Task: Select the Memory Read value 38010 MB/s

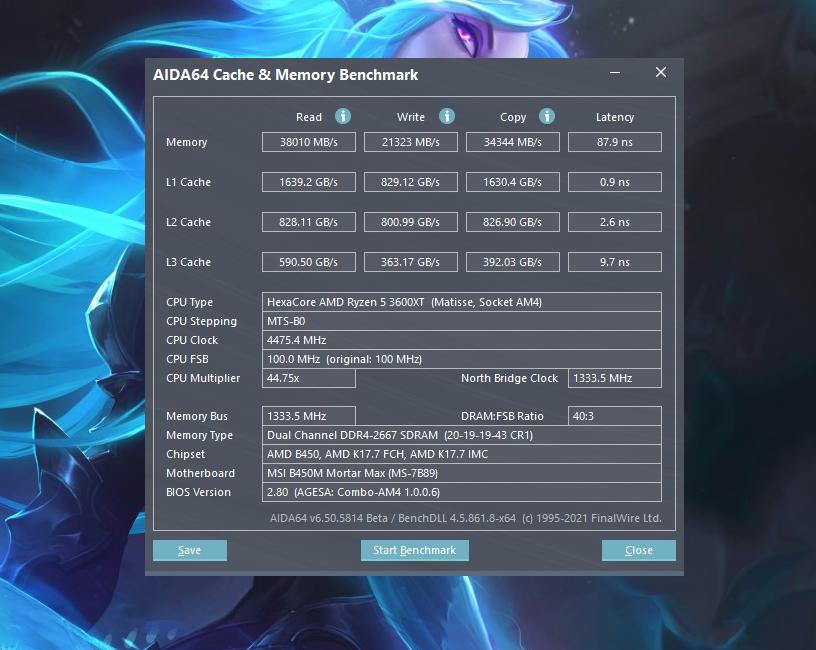Action: pyautogui.click(x=308, y=142)
